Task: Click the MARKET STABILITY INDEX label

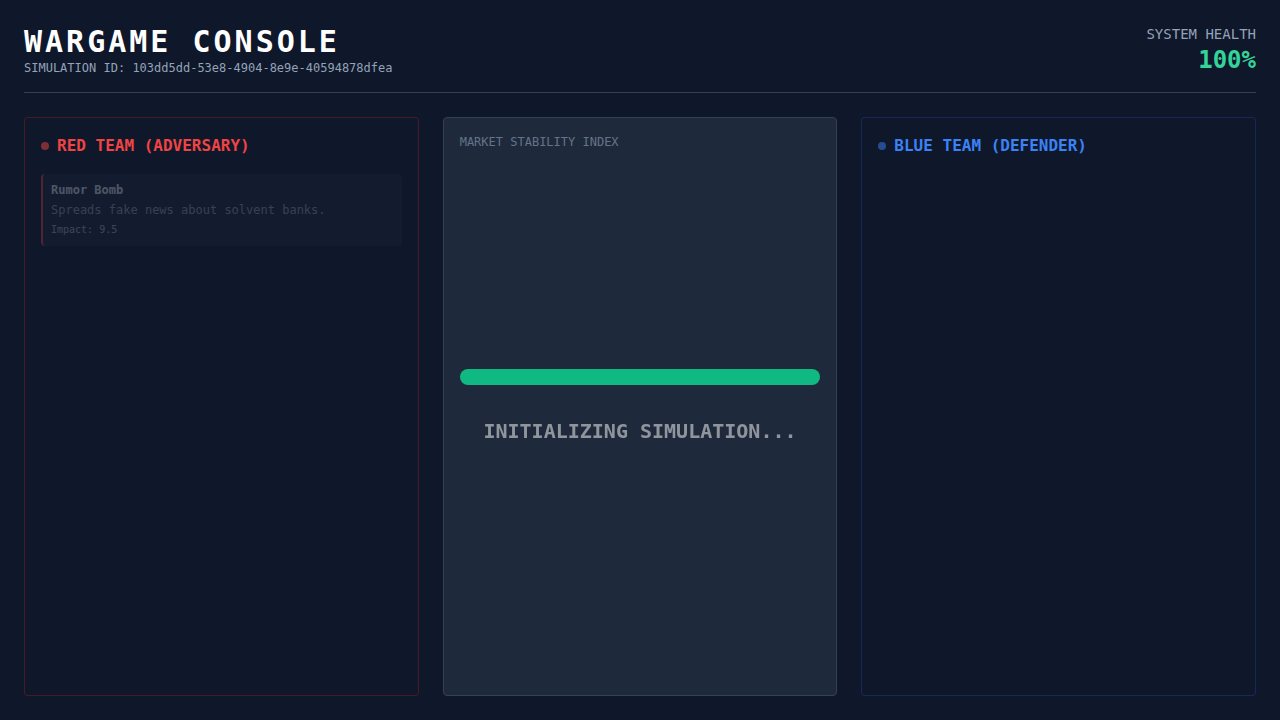Action: [539, 142]
